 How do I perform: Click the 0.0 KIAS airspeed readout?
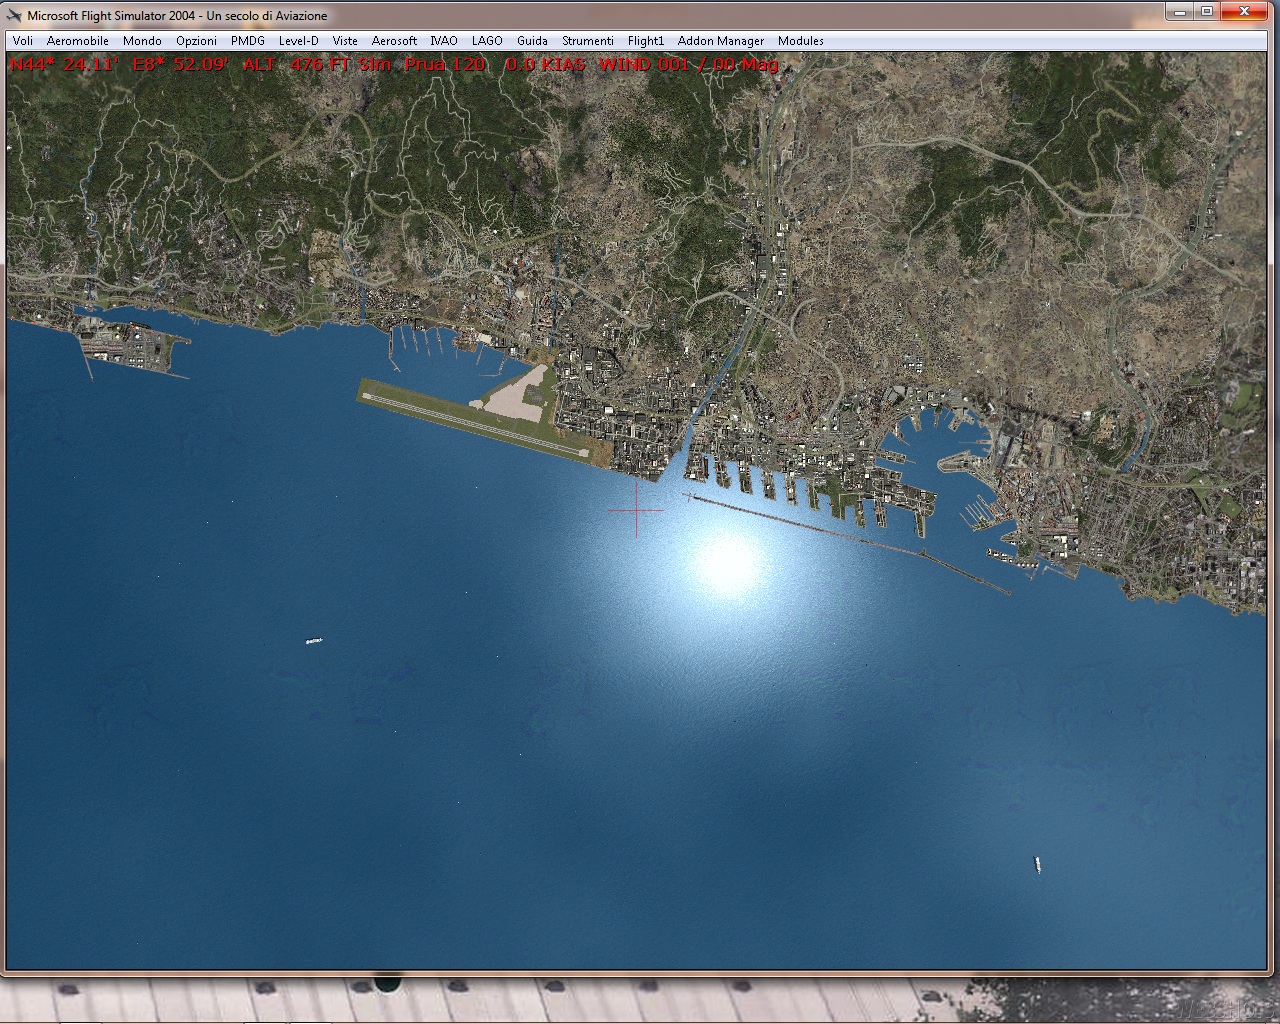pyautogui.click(x=547, y=65)
